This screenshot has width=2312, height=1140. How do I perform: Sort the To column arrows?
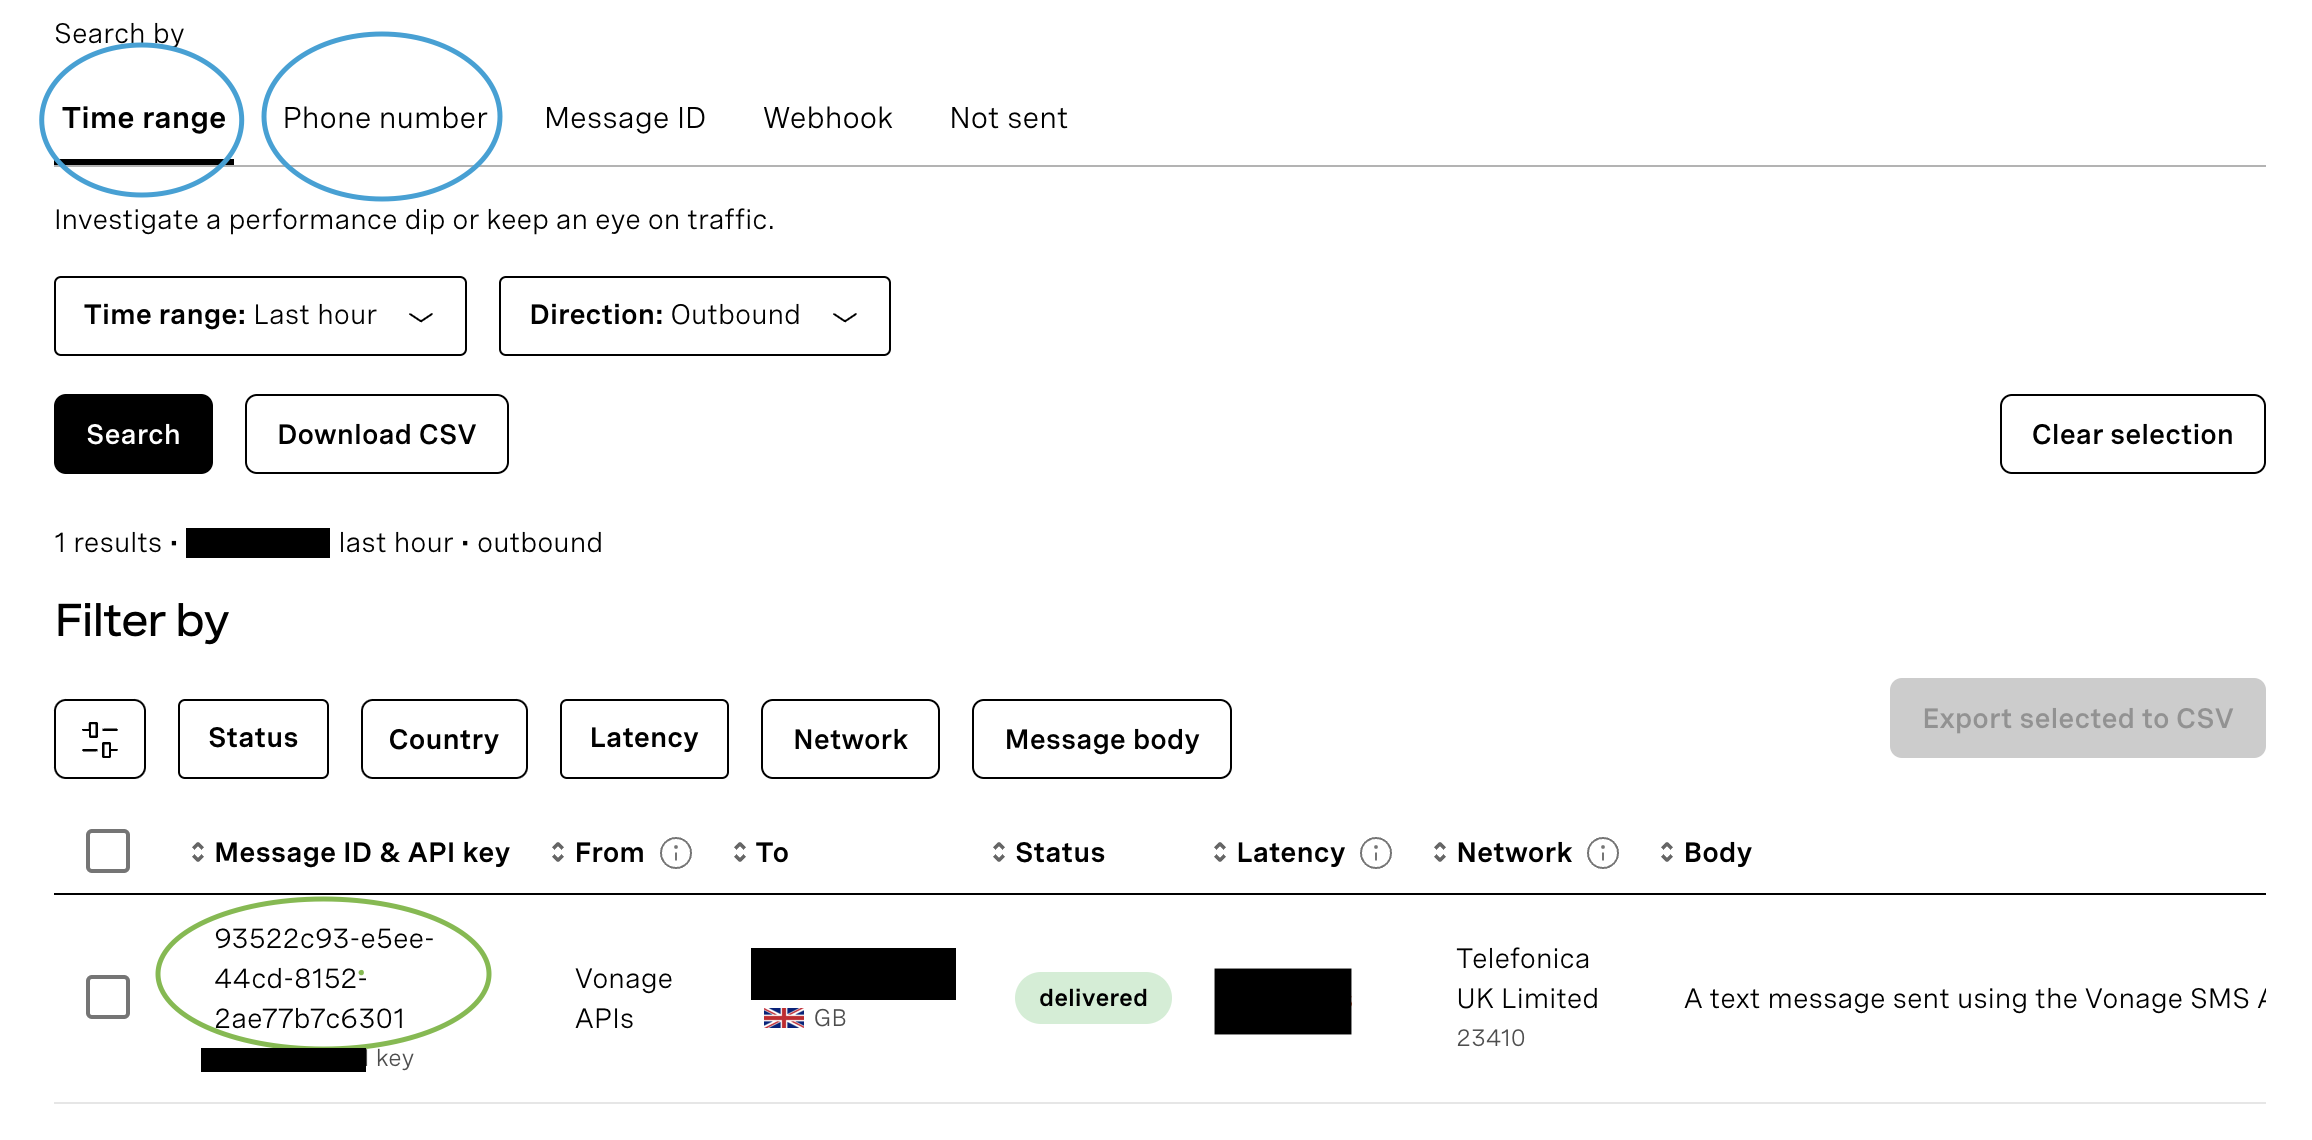point(740,853)
